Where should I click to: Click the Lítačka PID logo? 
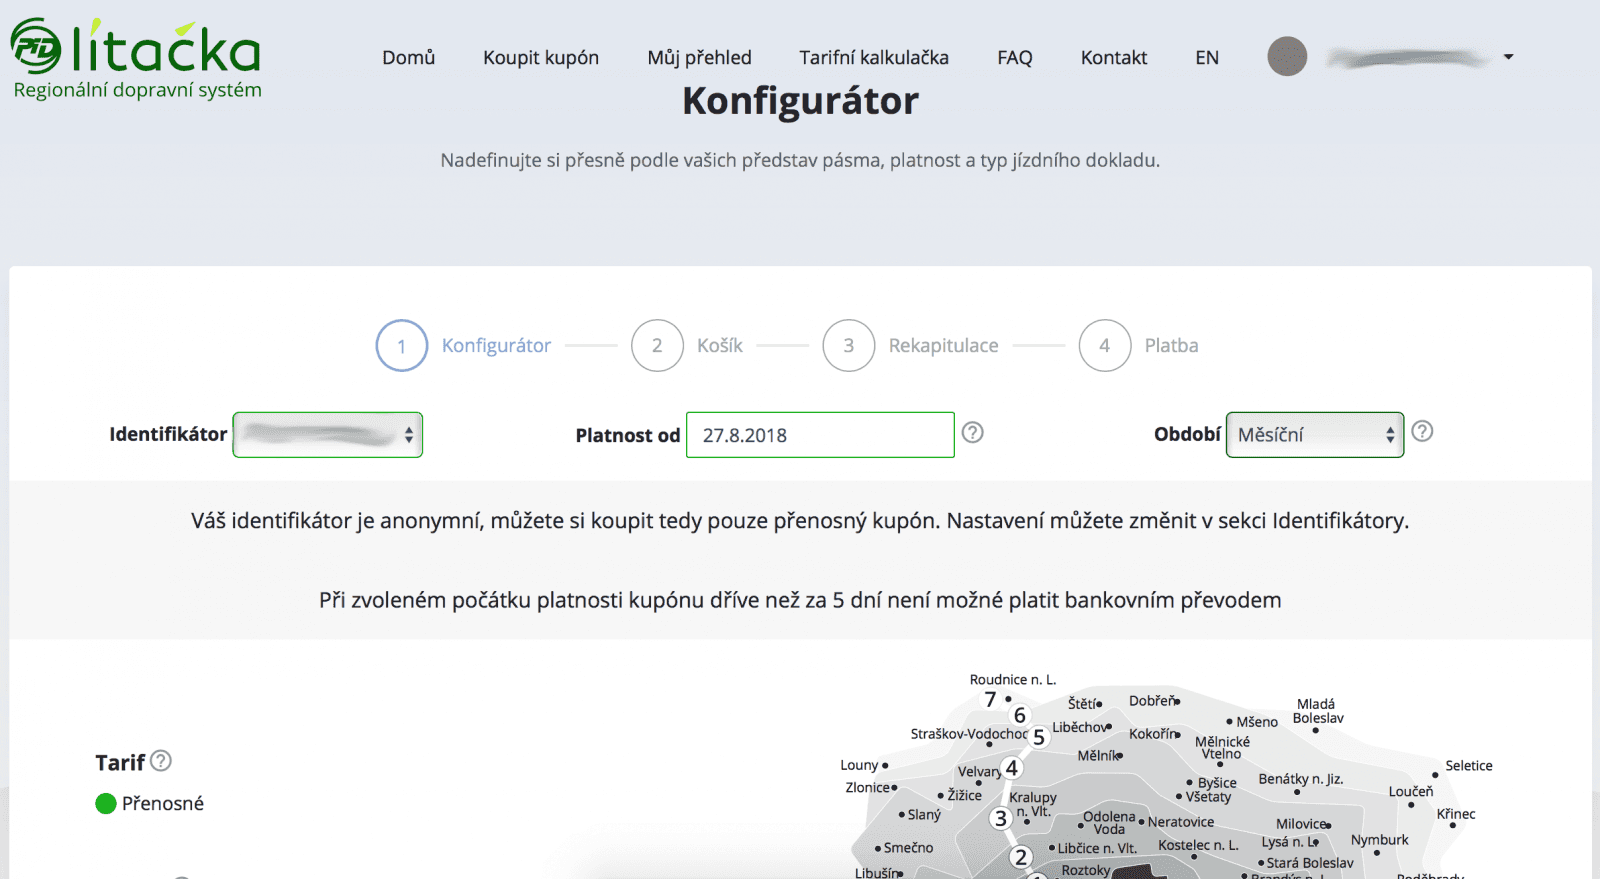point(135,55)
